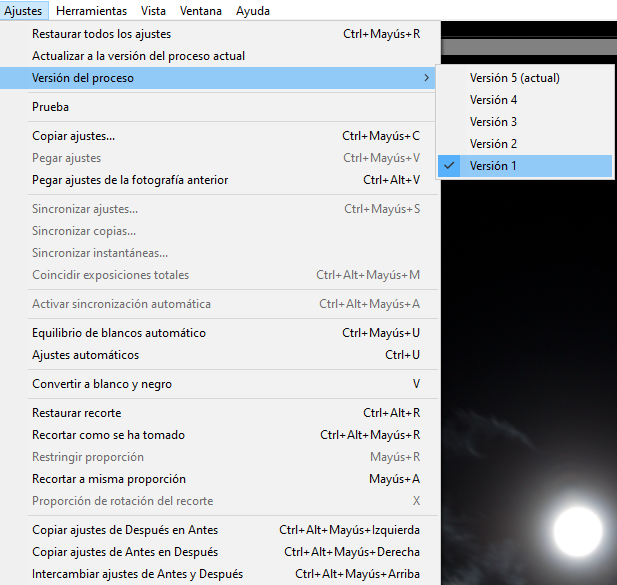Click Equilibrio de blancos automático

pos(218,333)
